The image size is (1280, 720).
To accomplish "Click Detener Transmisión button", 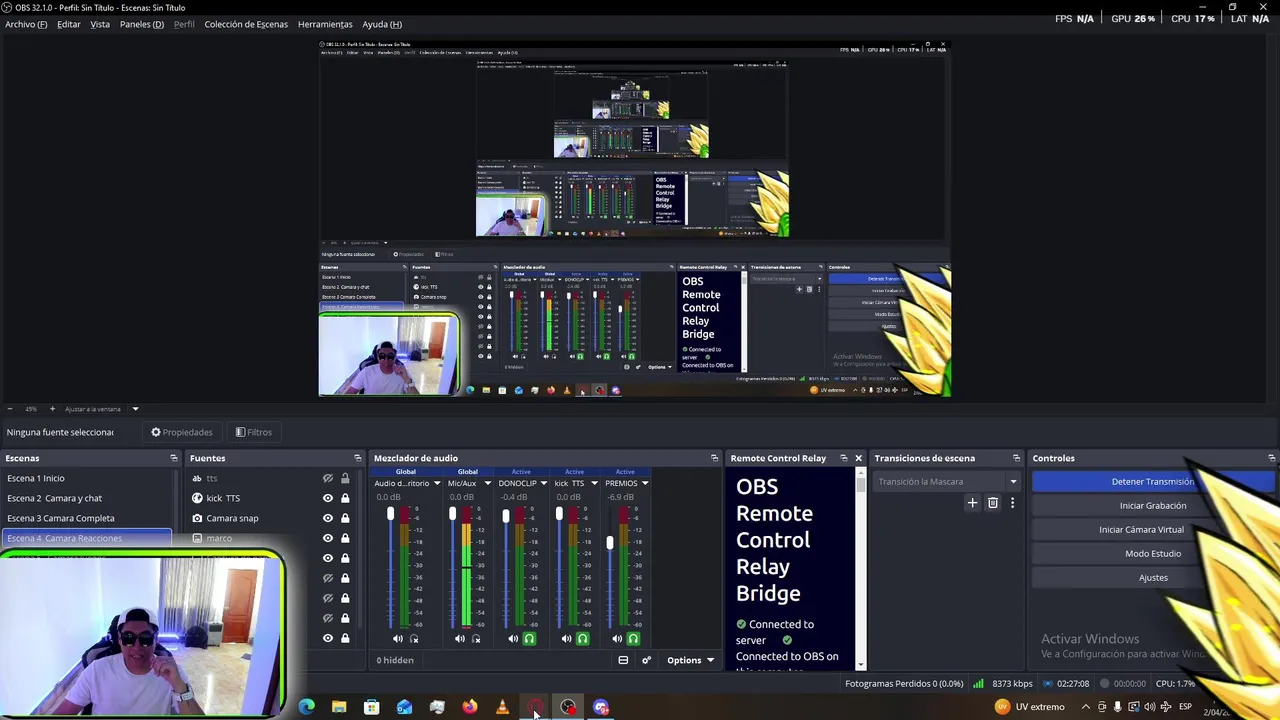I will click(1153, 482).
